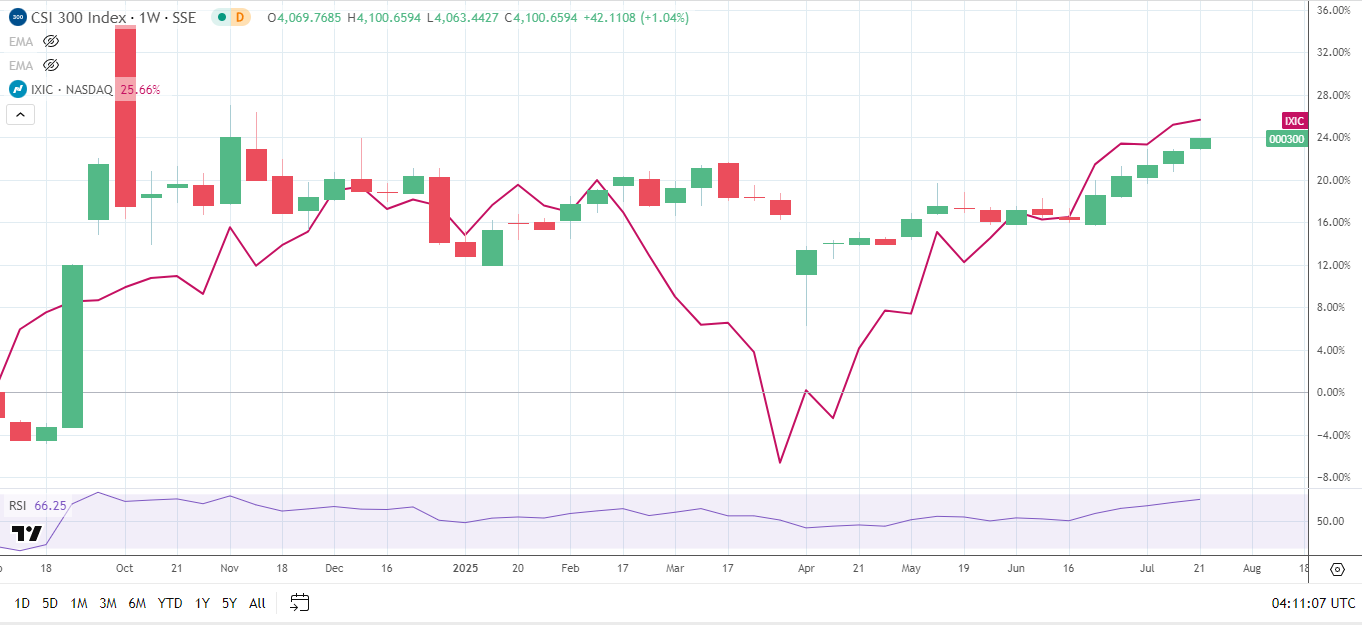
Task: Click the first EMA legend label
Action: click(21, 41)
